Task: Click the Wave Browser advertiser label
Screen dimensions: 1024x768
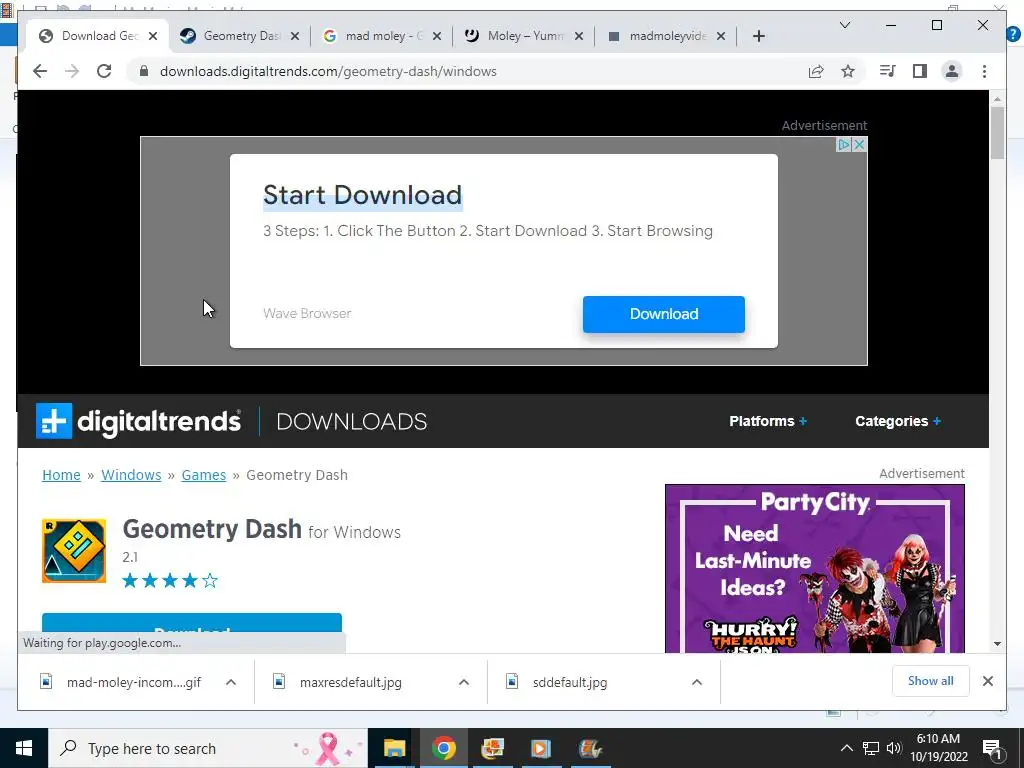Action: click(x=307, y=313)
